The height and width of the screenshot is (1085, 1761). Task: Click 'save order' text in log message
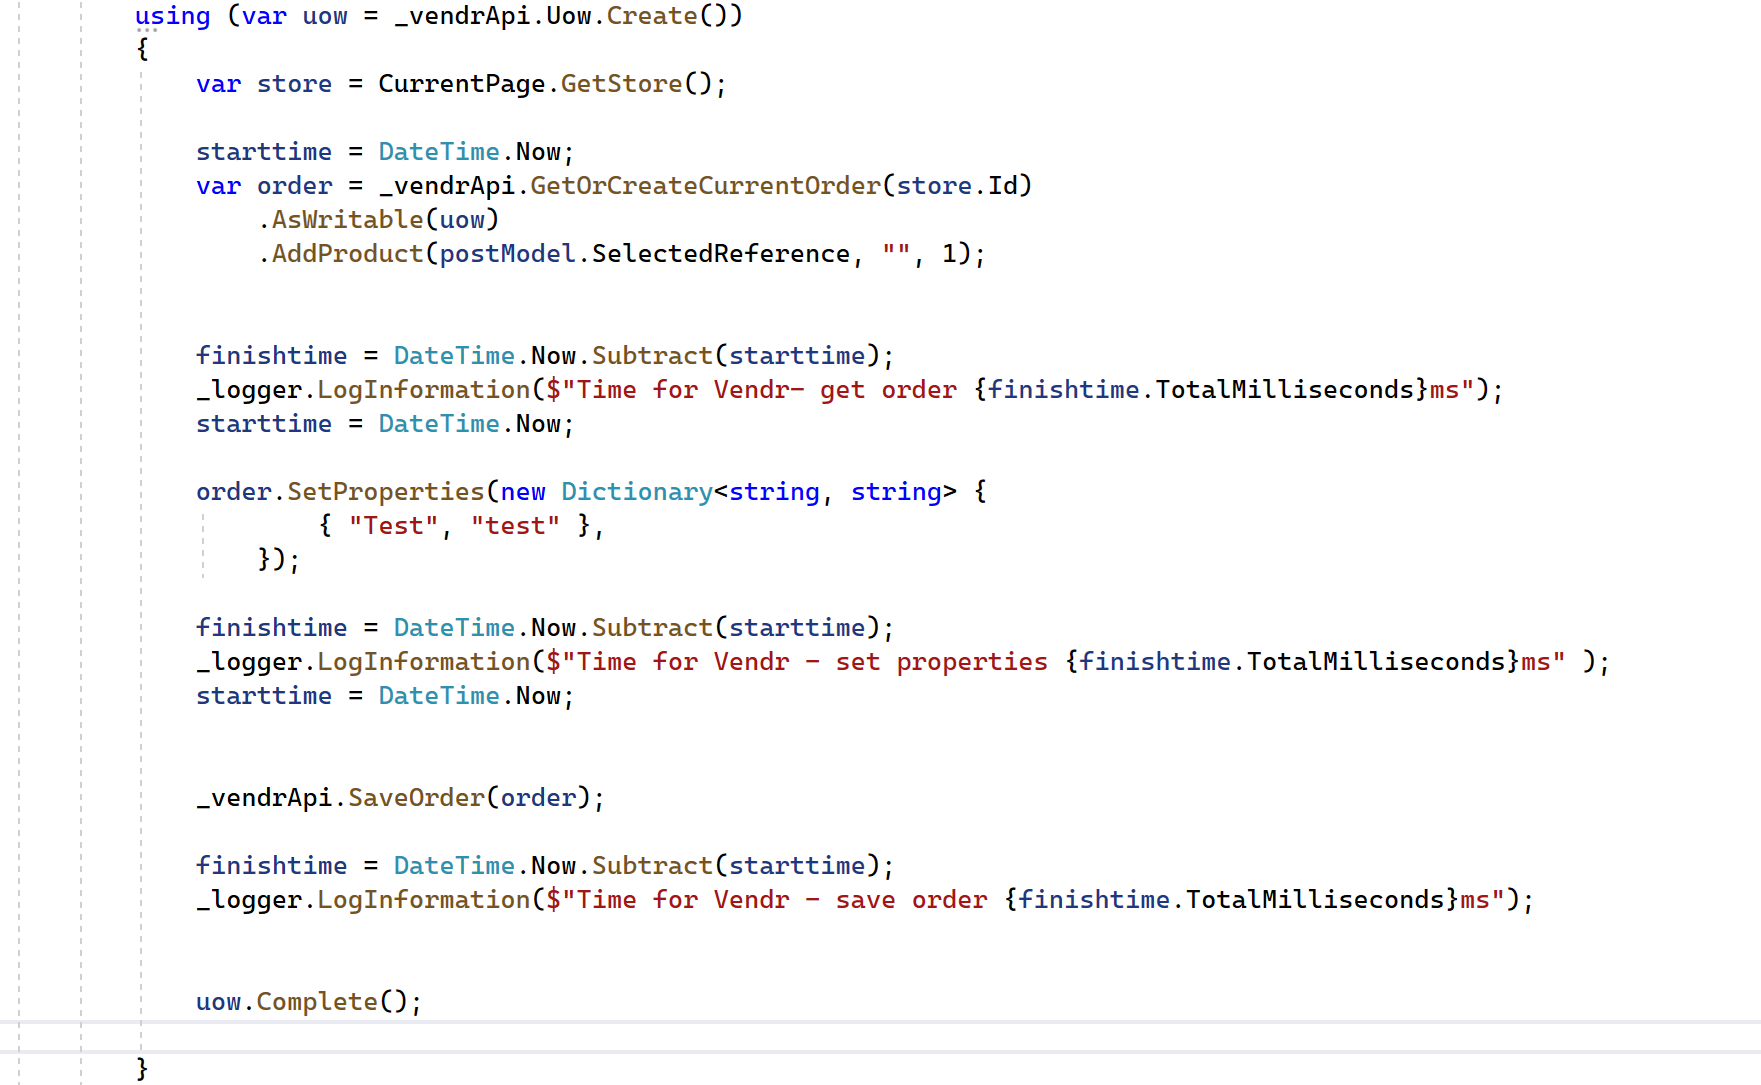[911, 900]
